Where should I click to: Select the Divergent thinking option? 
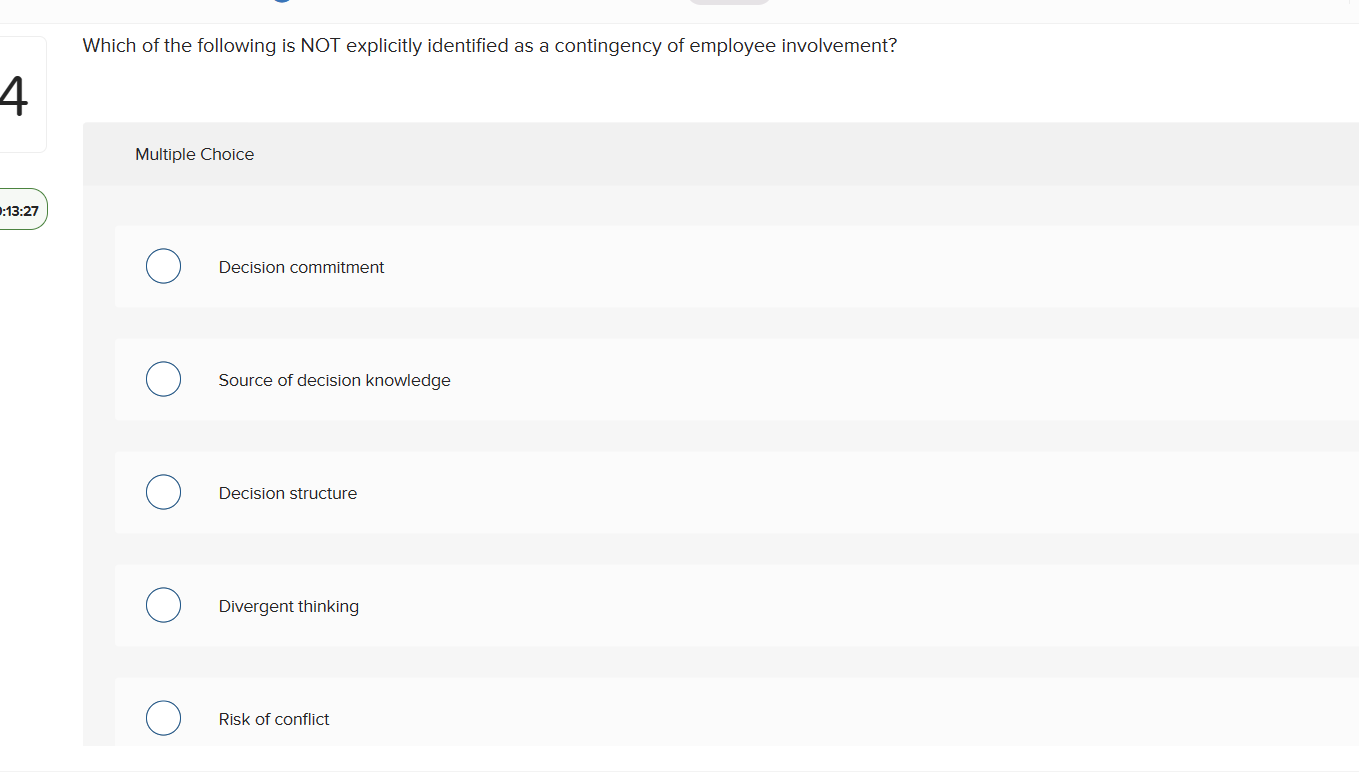click(163, 605)
